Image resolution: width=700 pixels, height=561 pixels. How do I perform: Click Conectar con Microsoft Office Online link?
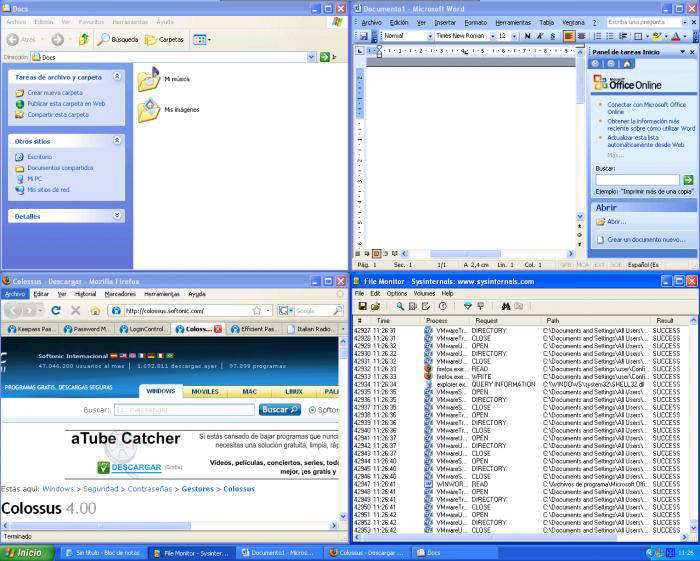point(646,108)
